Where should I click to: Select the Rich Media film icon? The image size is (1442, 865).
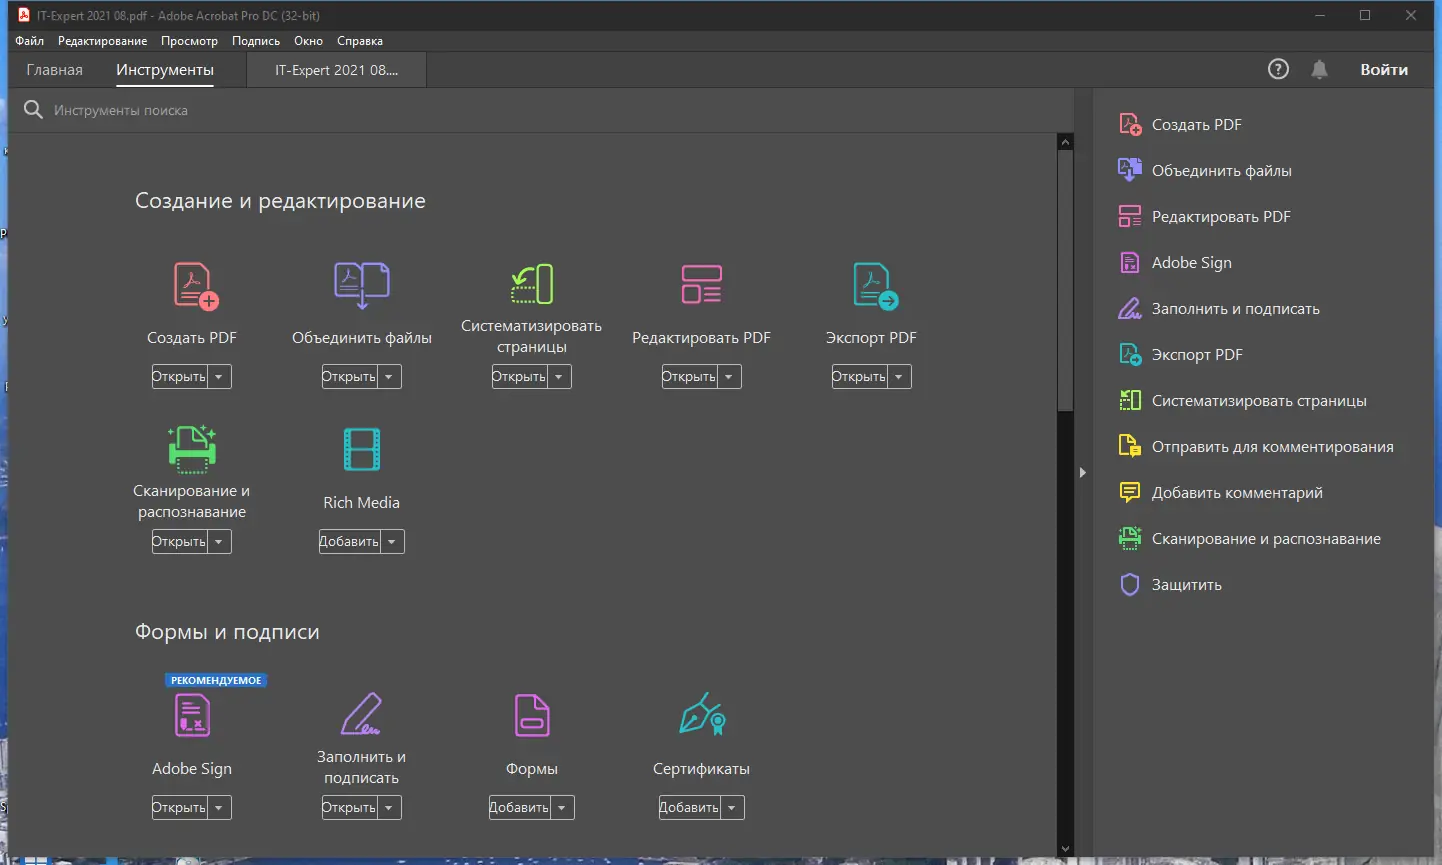(362, 449)
